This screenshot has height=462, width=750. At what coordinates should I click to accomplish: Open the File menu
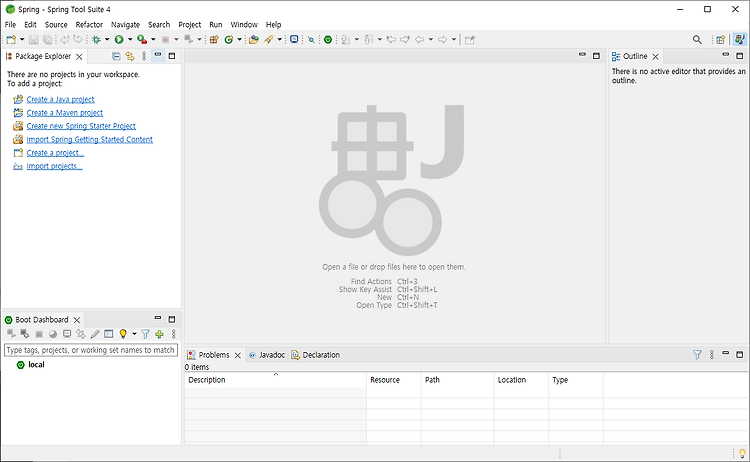click(10, 24)
